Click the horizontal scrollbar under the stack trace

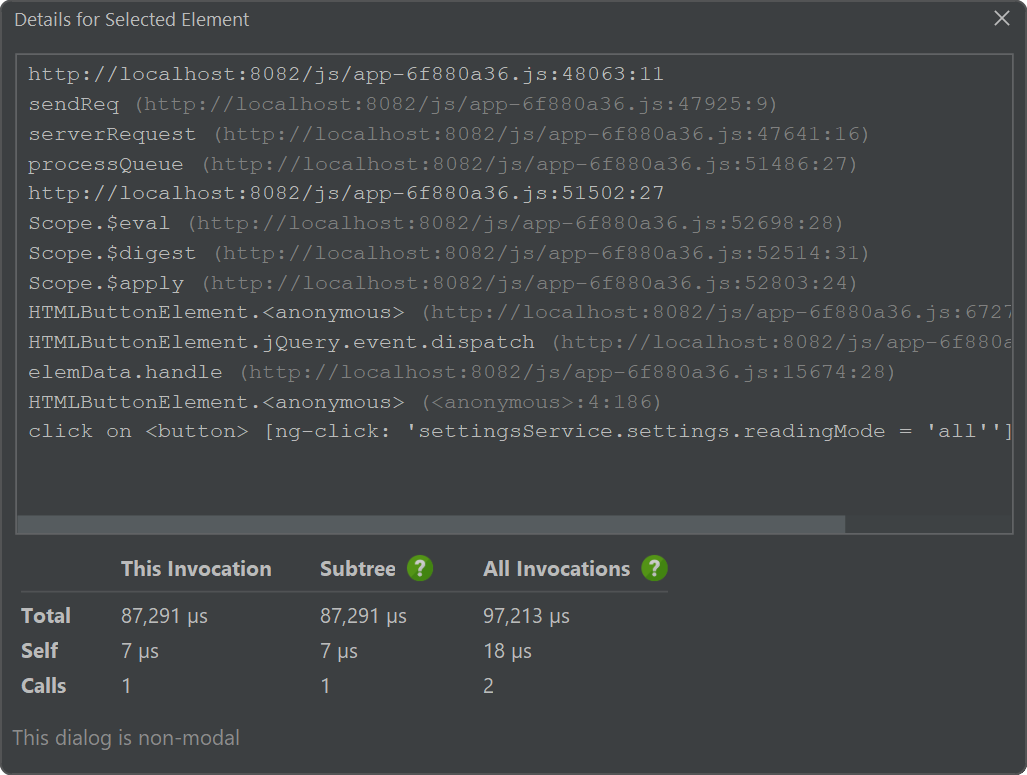point(431,524)
